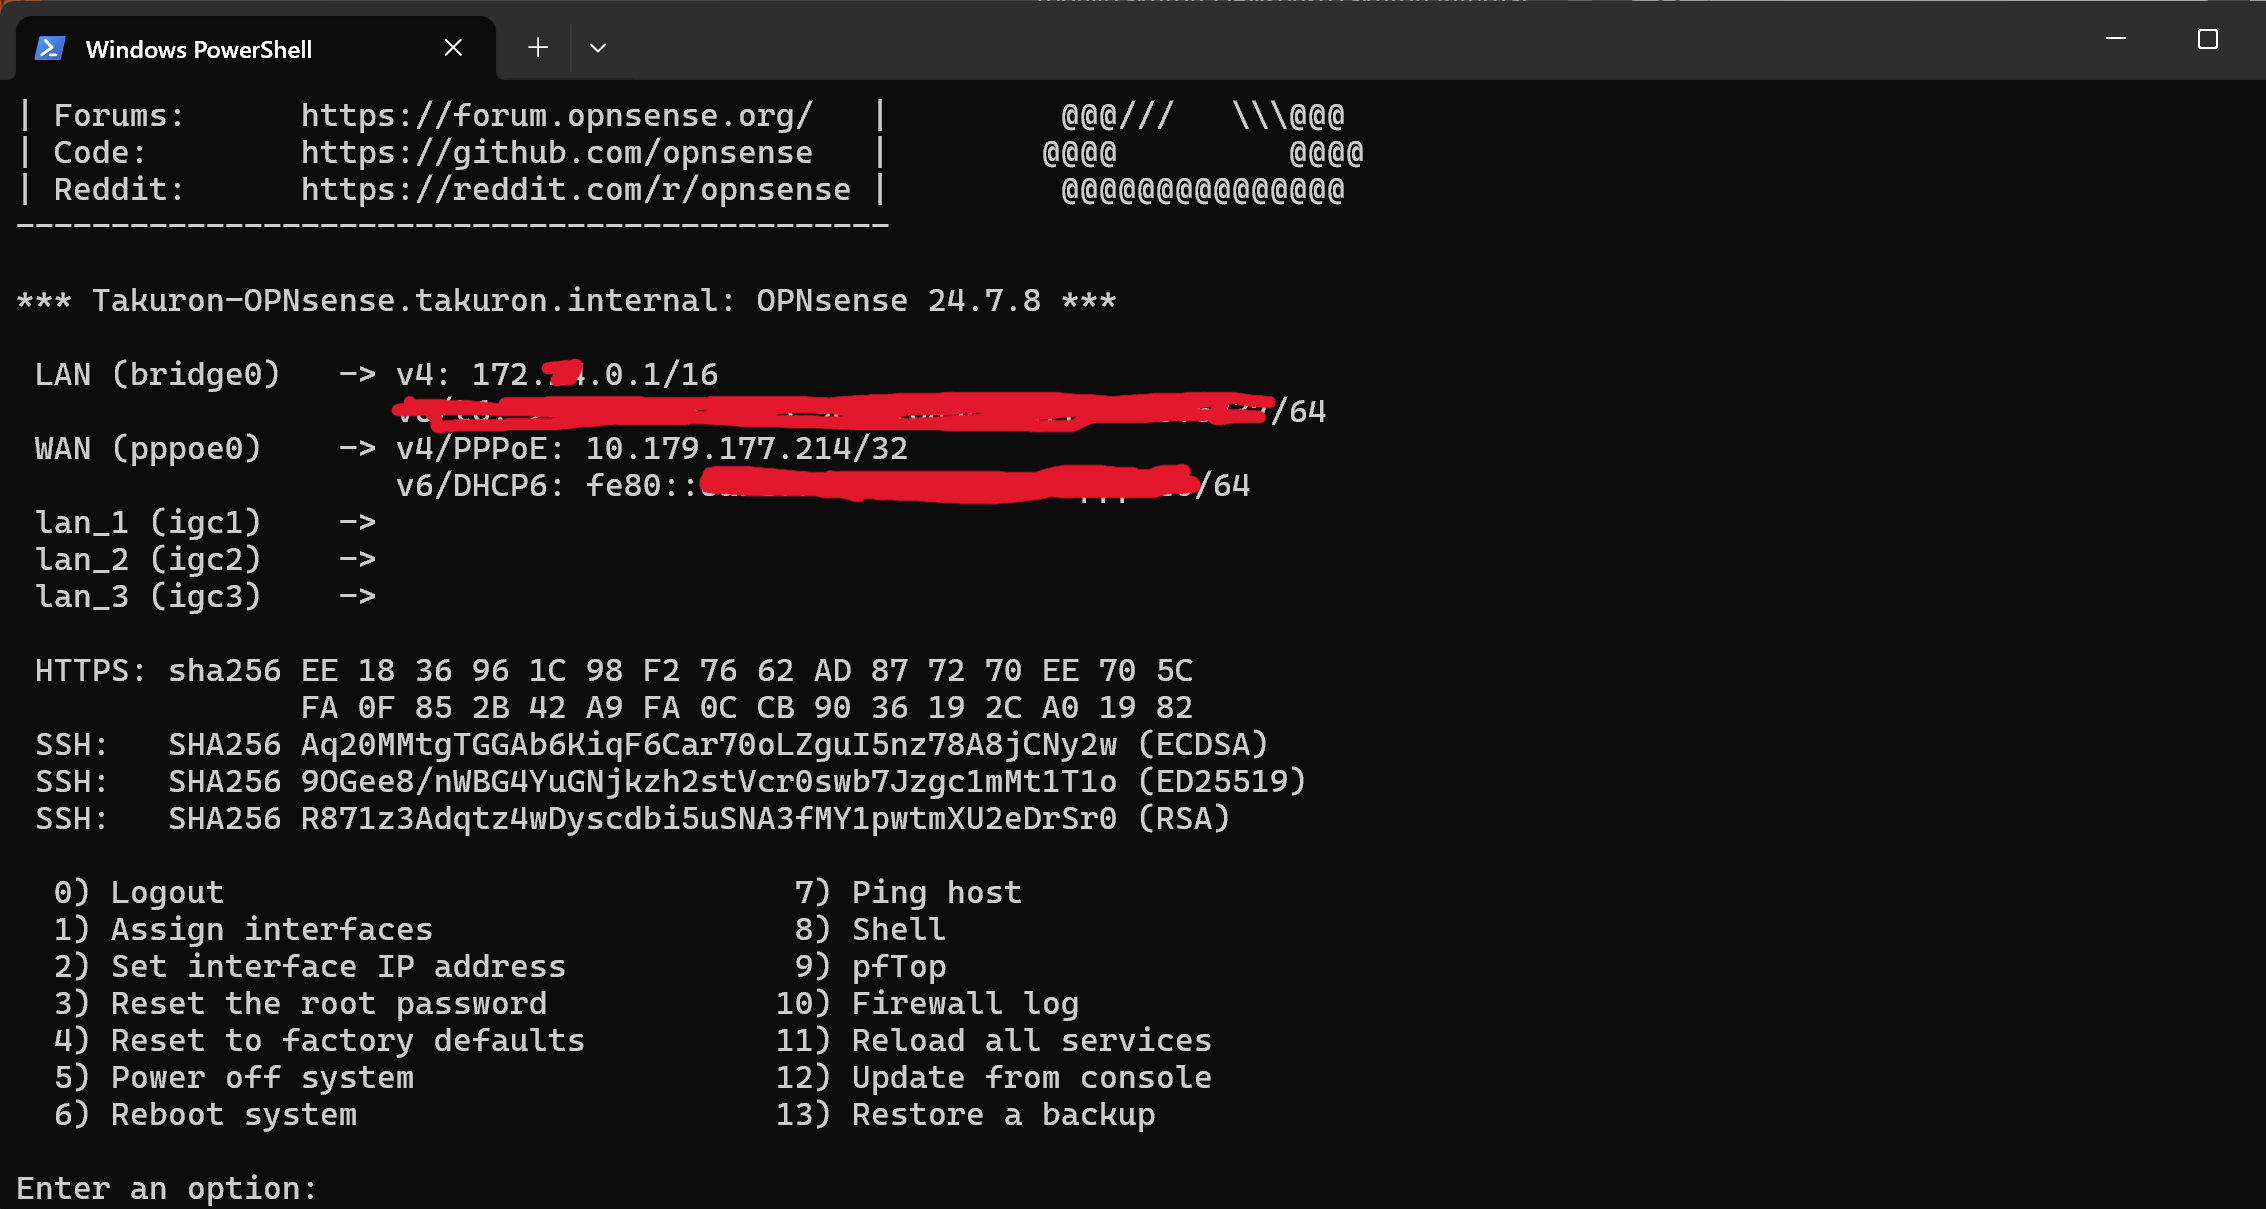
Task: Expand the new tab profile dropdown
Action: [598, 48]
